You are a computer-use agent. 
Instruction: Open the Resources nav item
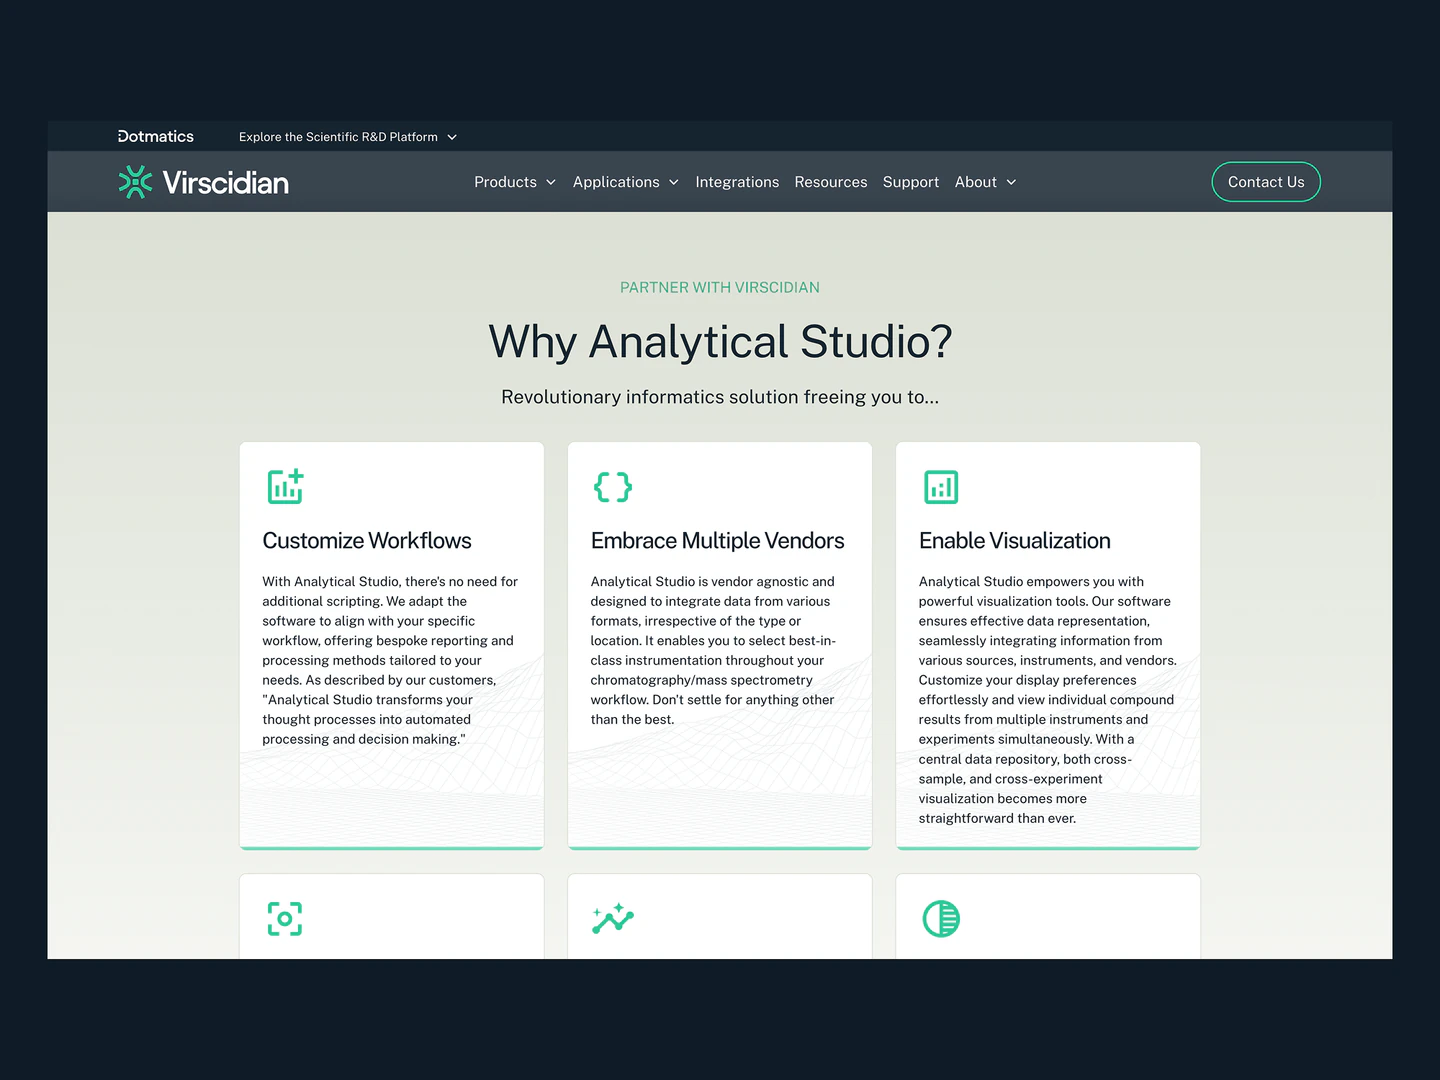pyautogui.click(x=831, y=182)
